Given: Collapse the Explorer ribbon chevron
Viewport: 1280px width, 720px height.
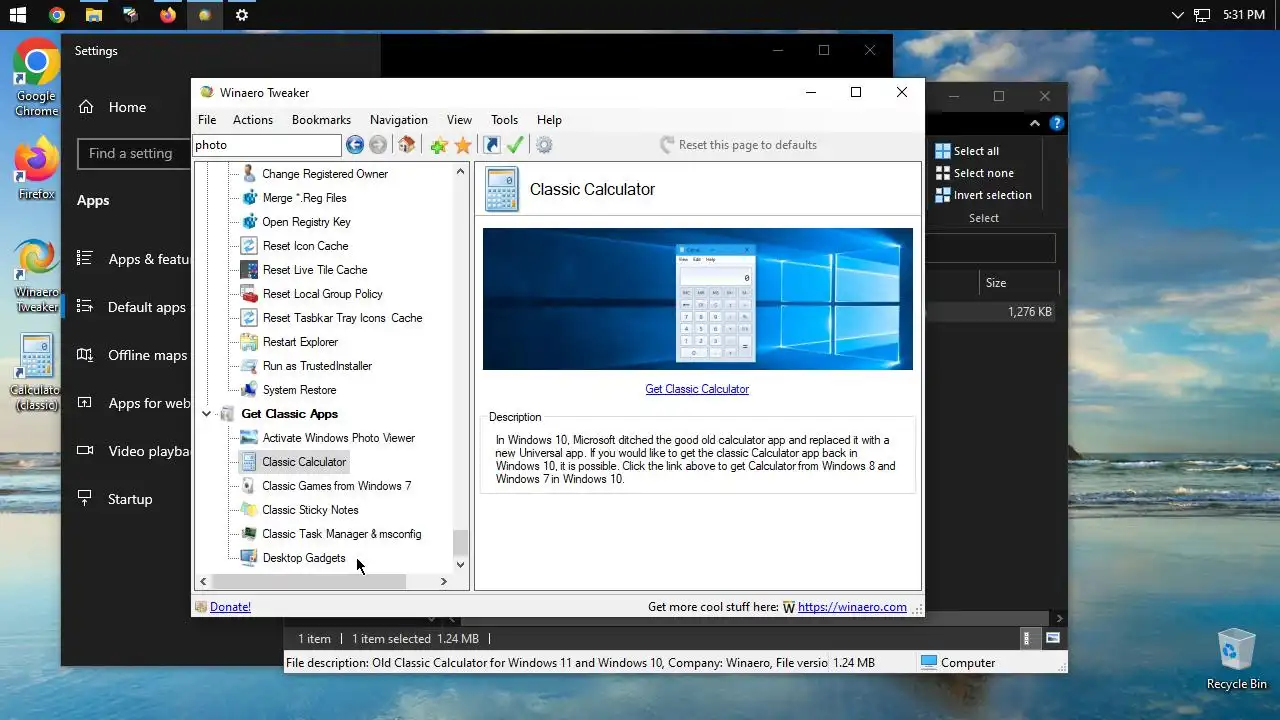Looking at the screenshot, I should pos(1036,124).
